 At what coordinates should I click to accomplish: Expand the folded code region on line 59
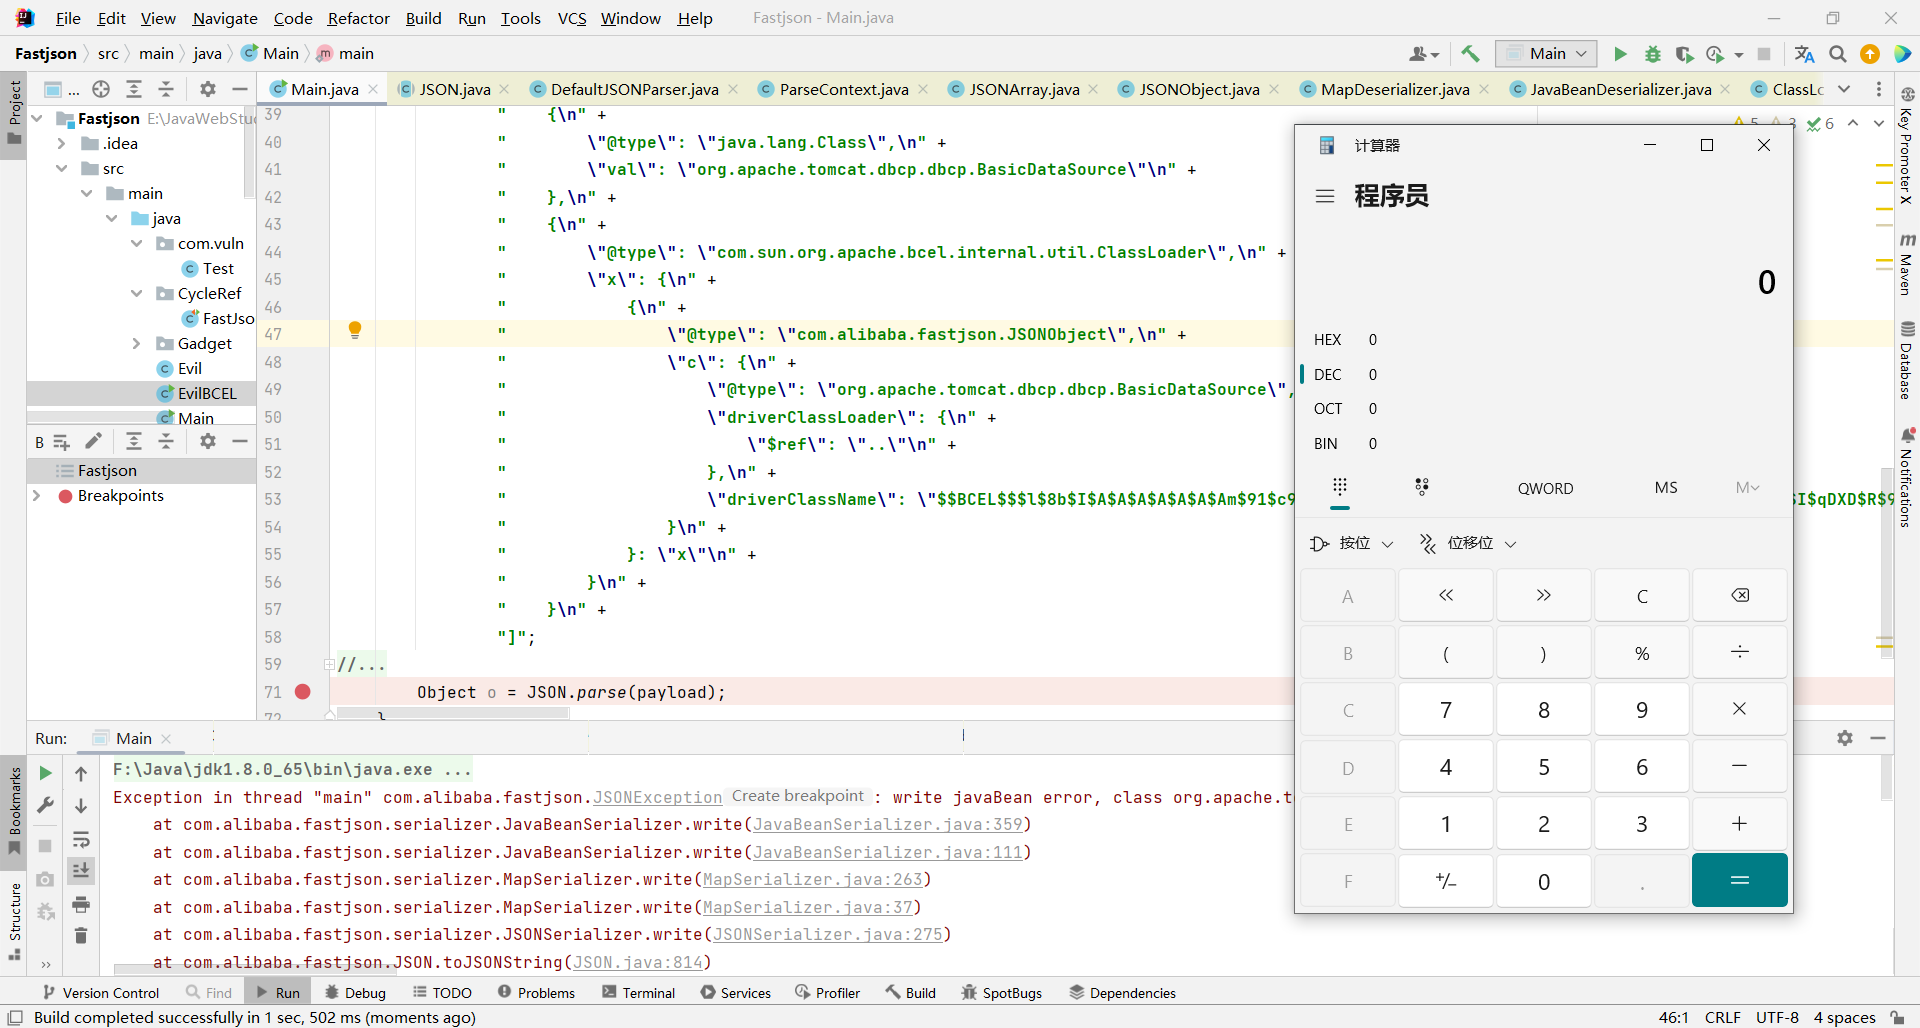tap(329, 664)
